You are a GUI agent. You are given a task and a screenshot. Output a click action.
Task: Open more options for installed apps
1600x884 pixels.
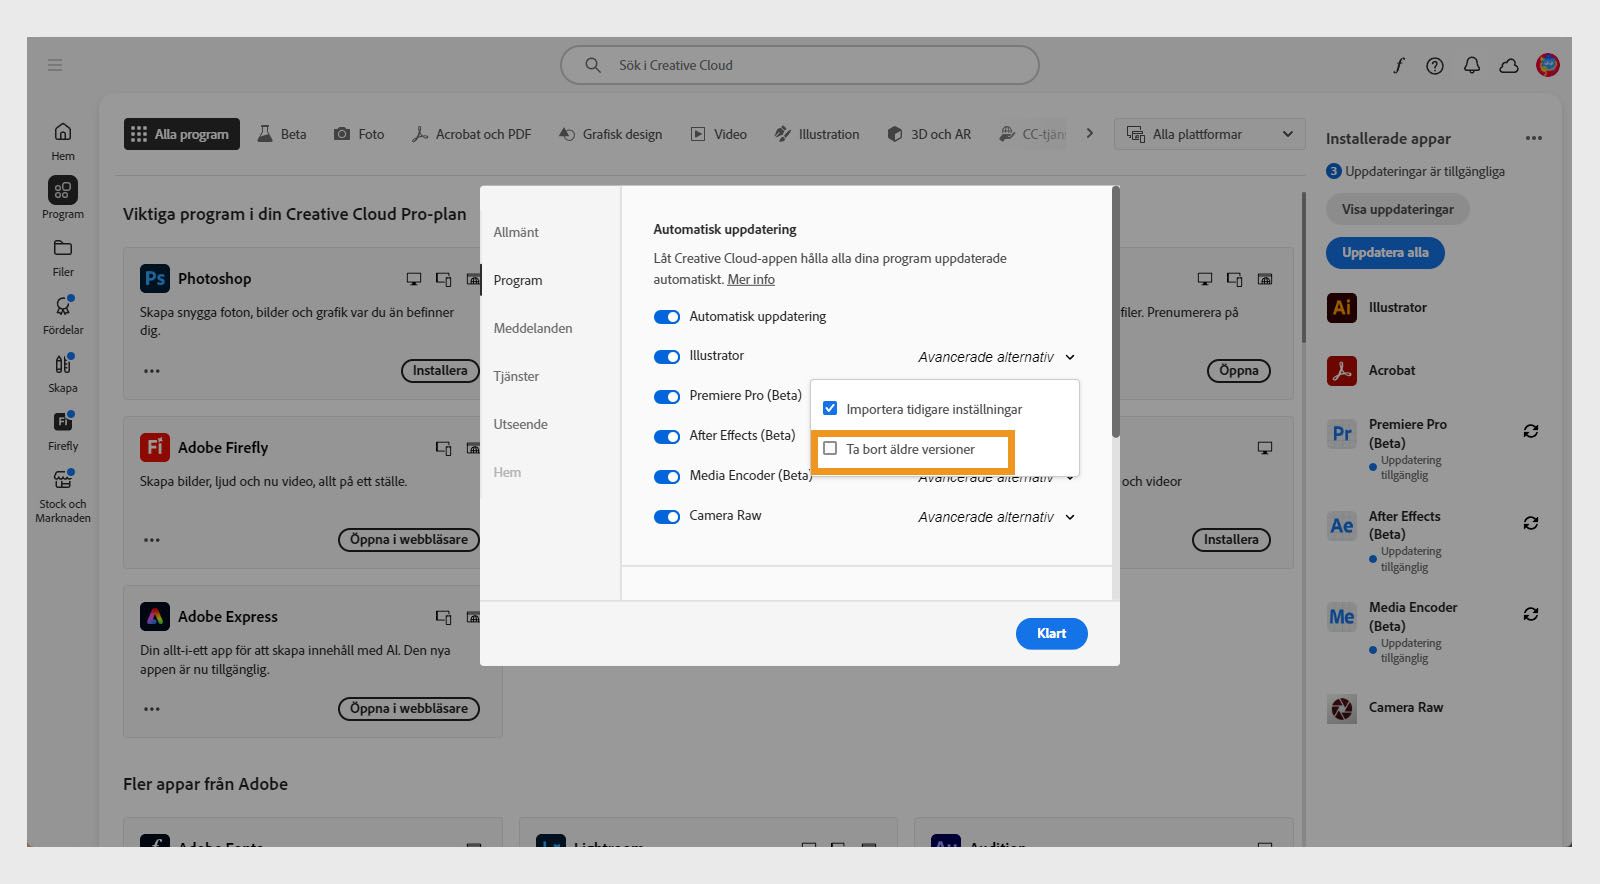(1534, 138)
